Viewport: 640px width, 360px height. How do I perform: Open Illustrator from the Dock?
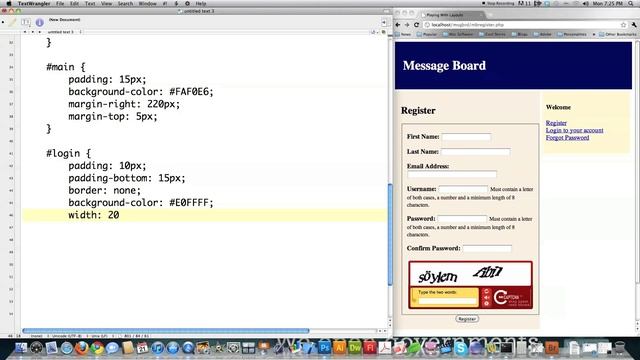[340, 348]
